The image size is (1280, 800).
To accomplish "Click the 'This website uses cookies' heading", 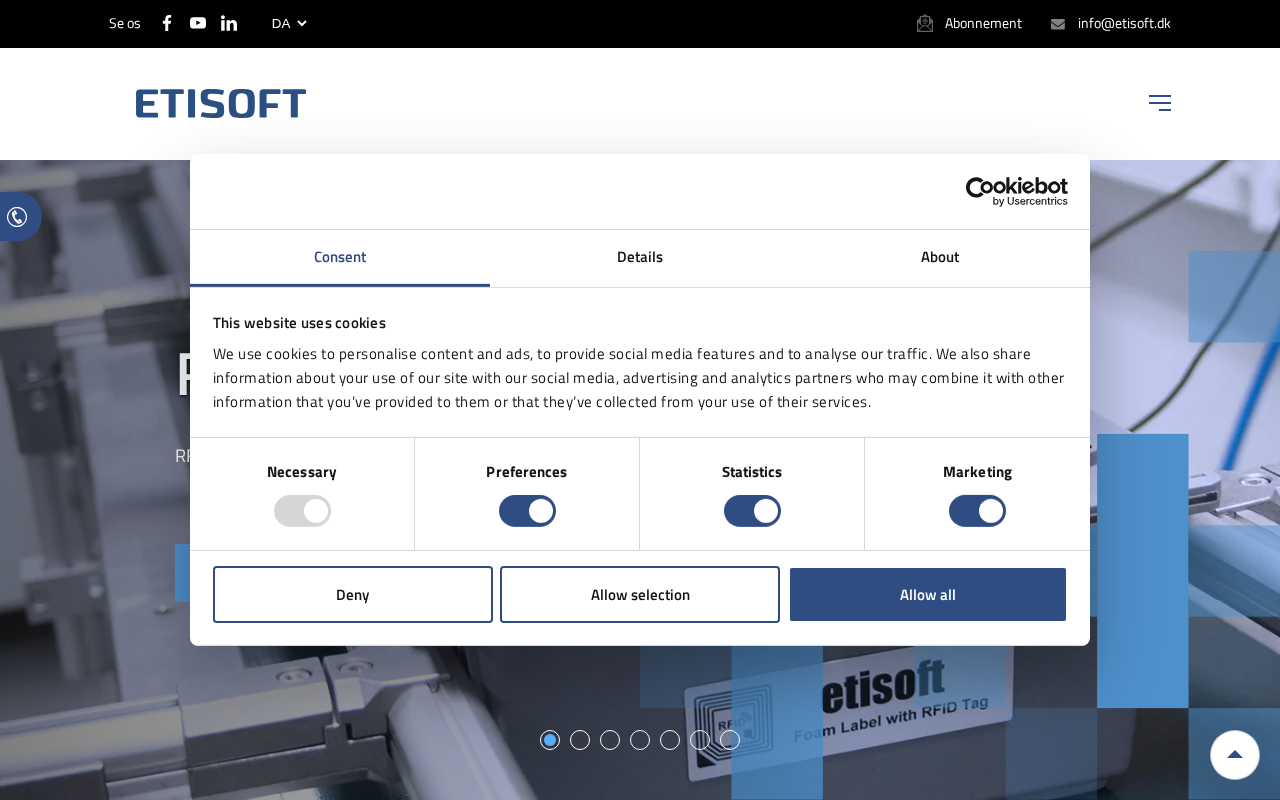I will [299, 323].
